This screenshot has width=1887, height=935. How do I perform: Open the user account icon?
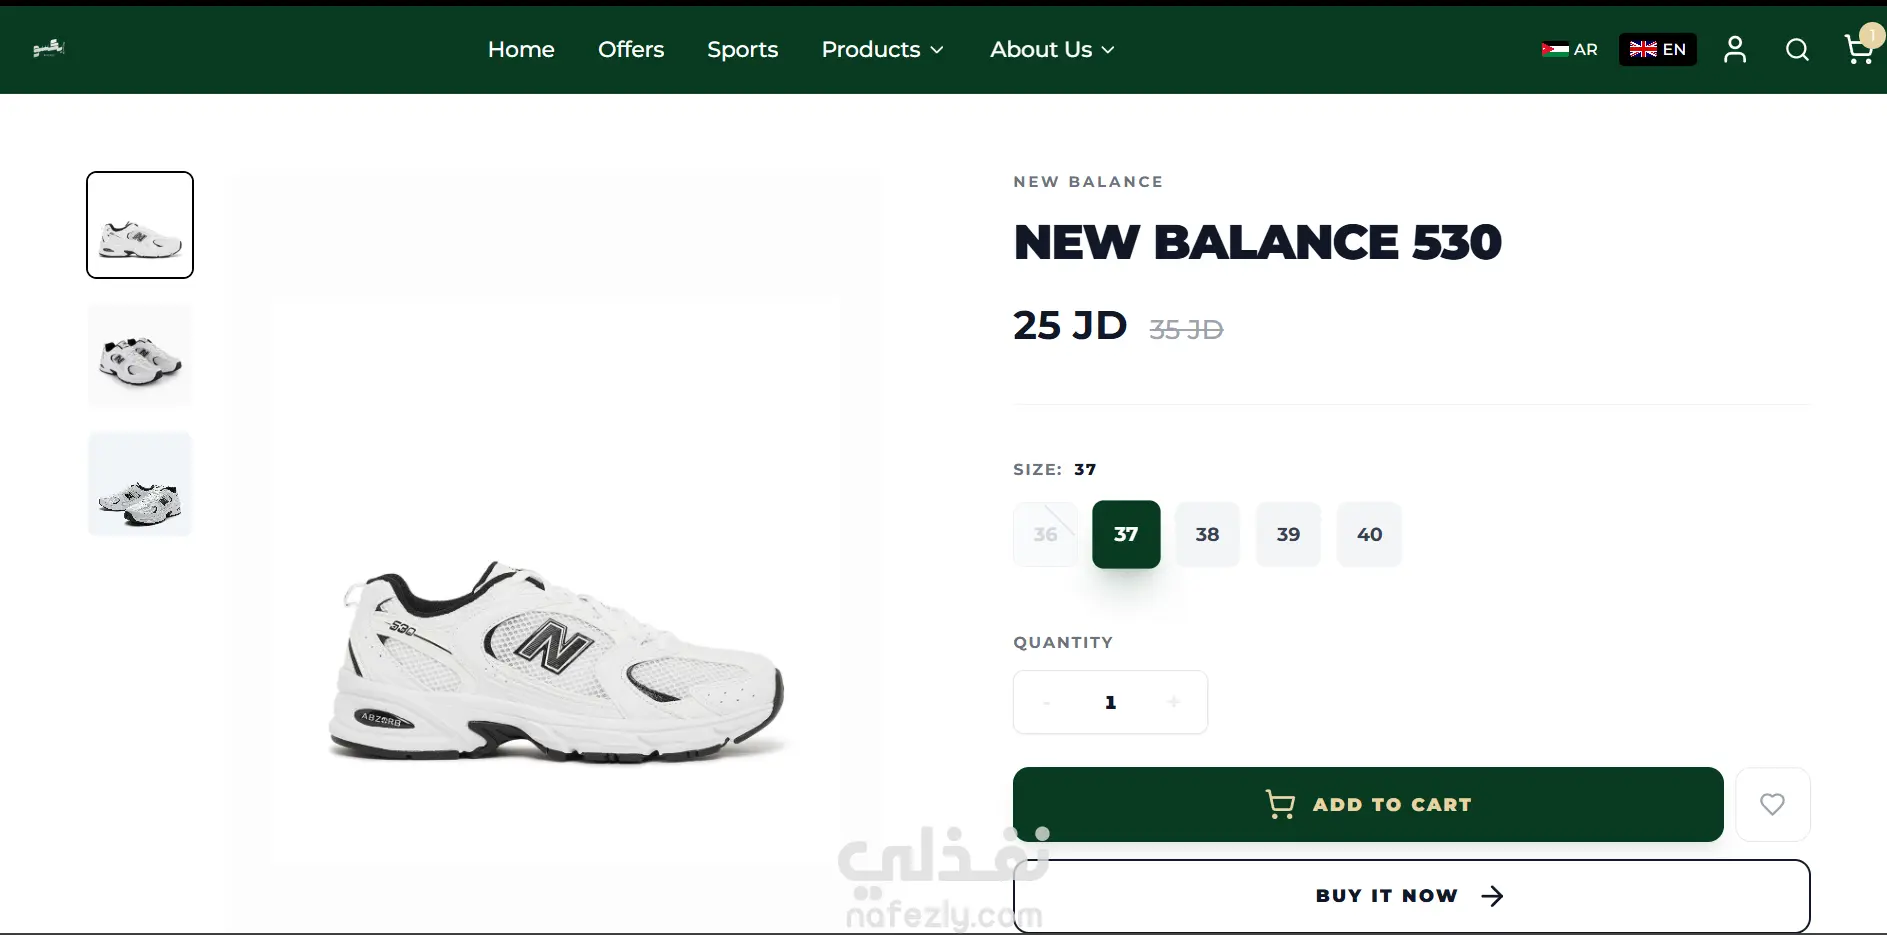coord(1735,49)
